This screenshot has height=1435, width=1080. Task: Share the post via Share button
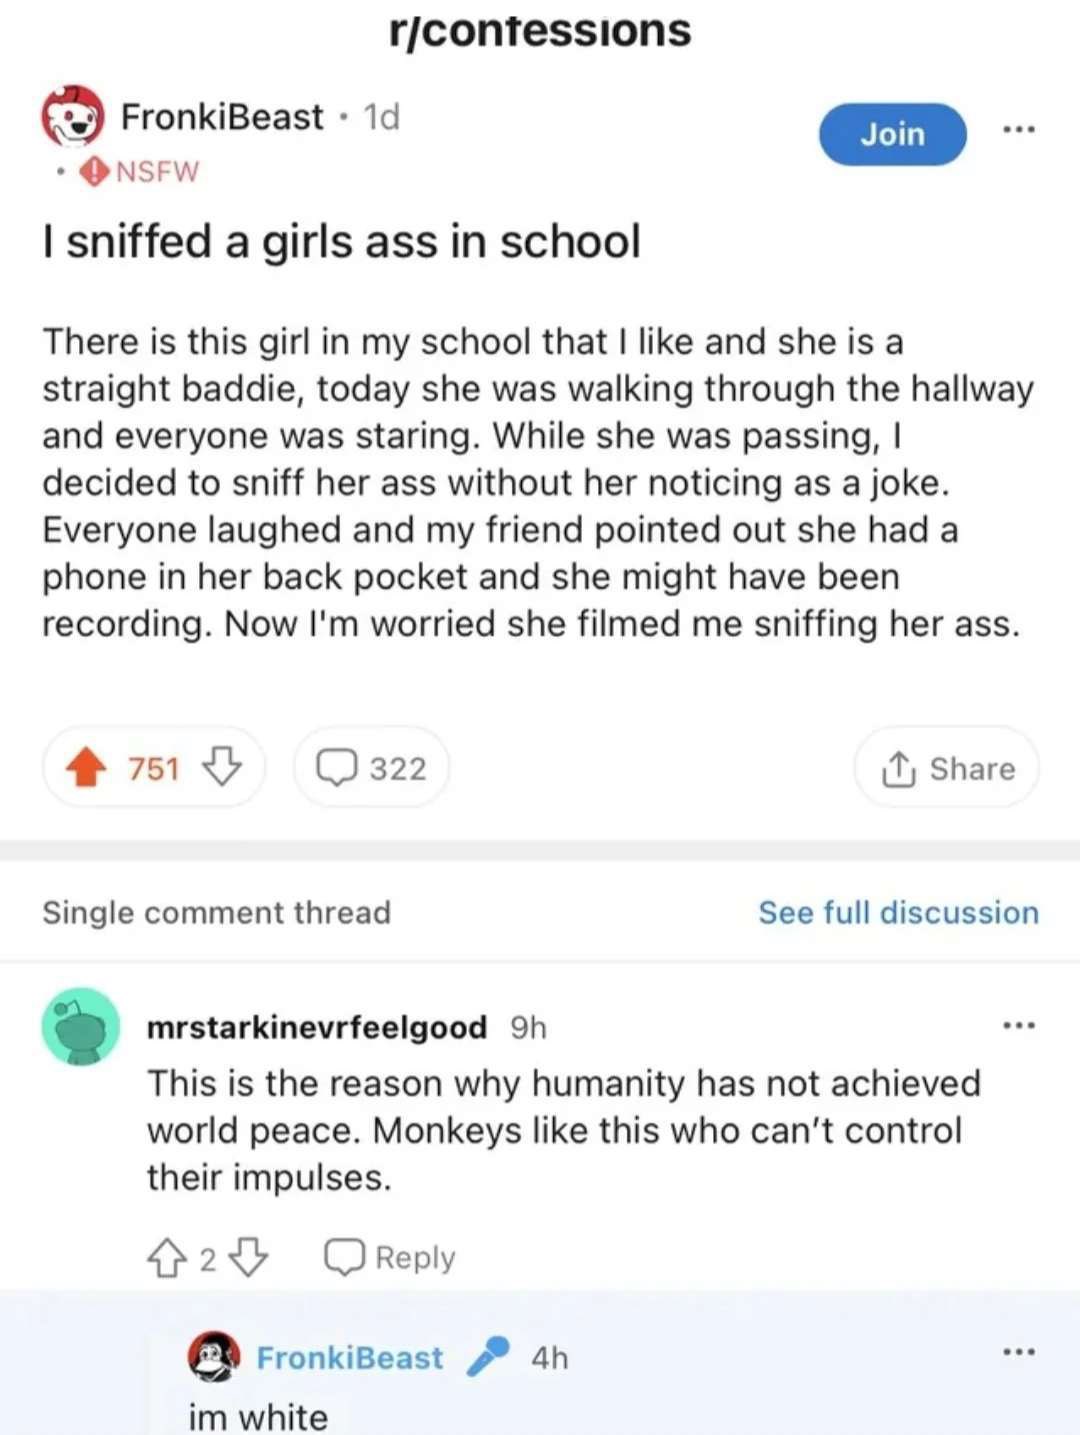click(946, 768)
